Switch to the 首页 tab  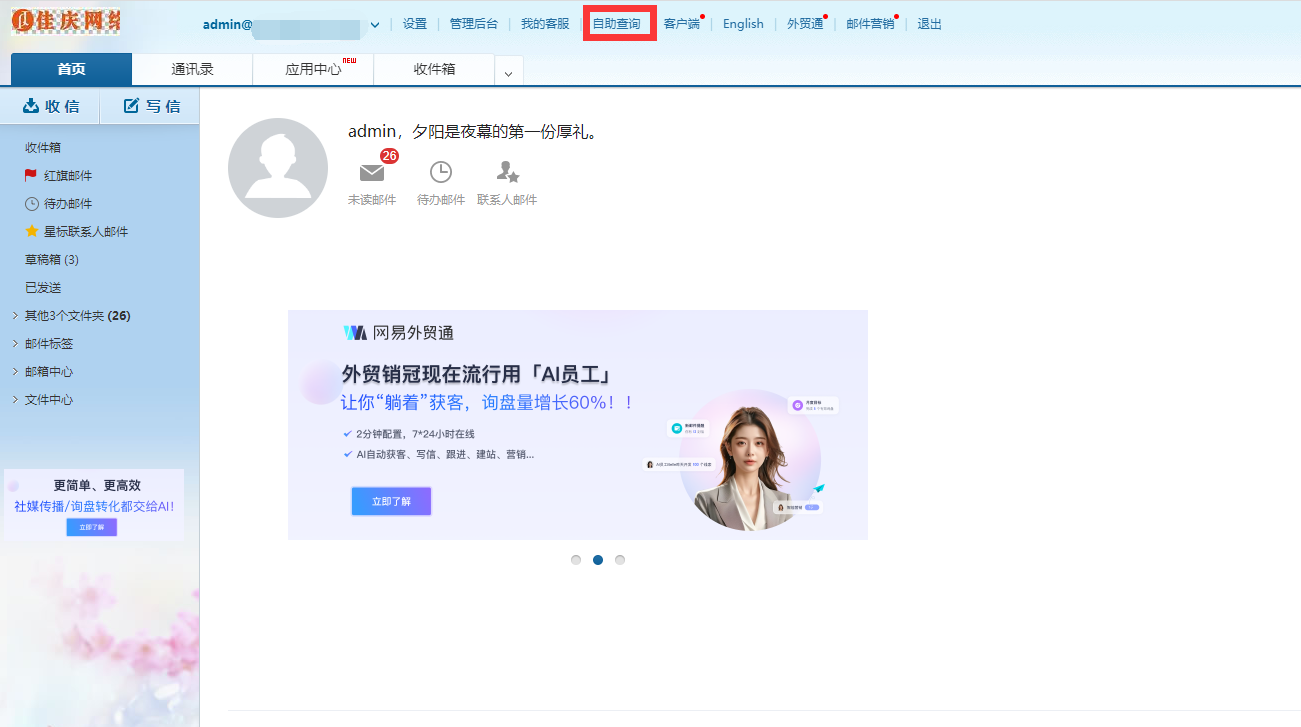point(71,69)
